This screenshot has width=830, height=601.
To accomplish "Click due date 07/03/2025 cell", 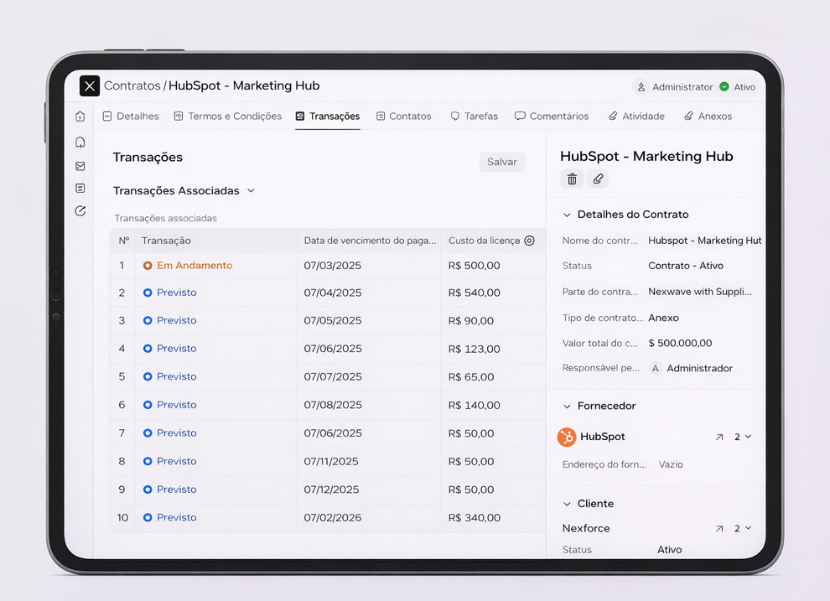I will (369, 266).
